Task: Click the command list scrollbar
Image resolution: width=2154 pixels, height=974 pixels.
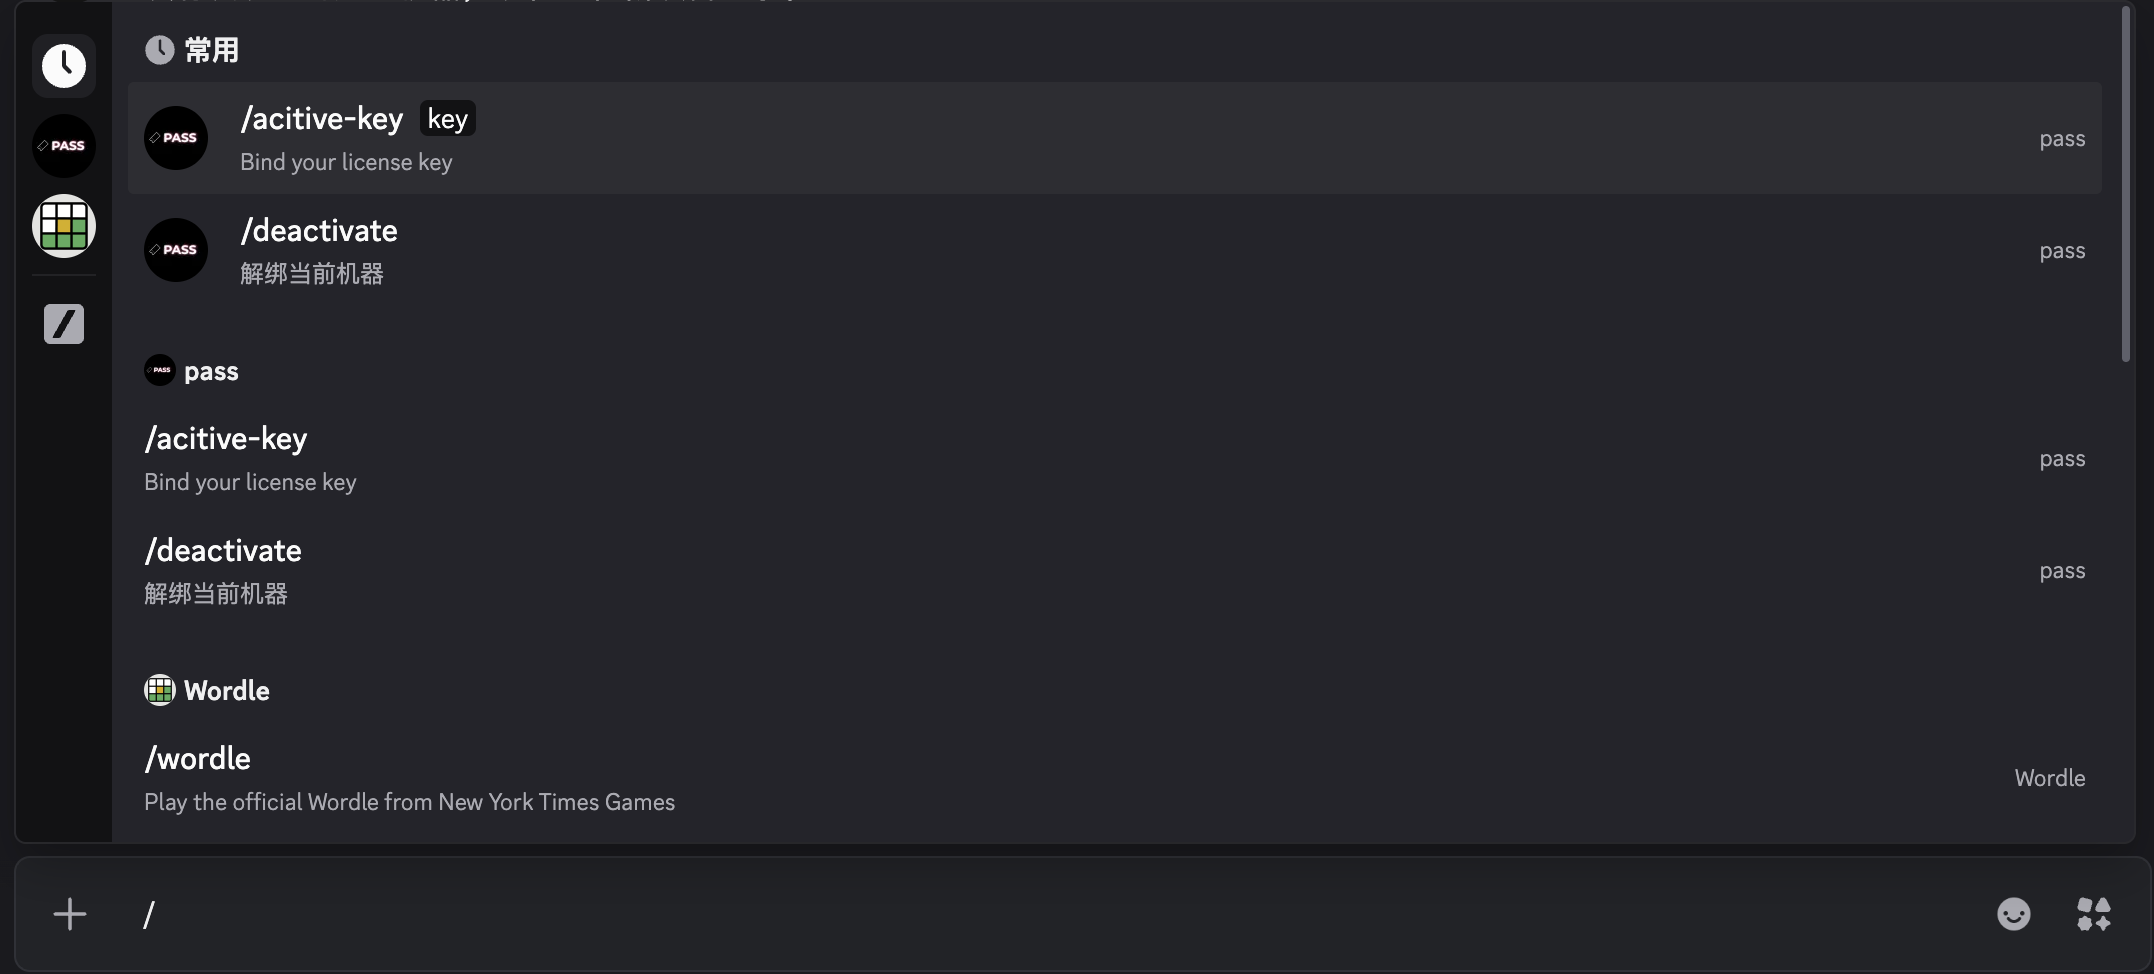Action: tap(2125, 185)
